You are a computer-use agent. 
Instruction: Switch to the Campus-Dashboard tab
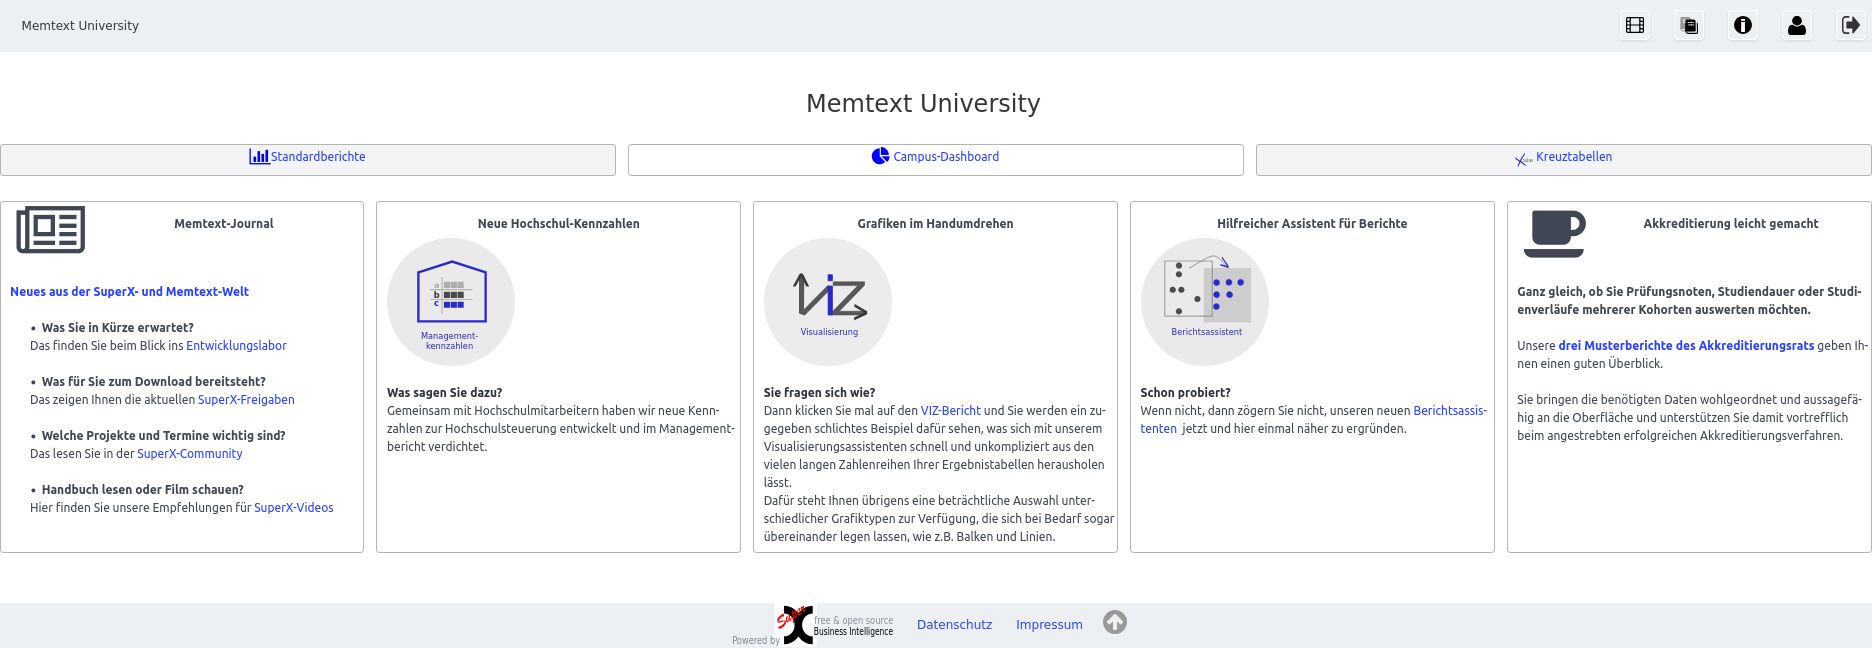click(935, 157)
